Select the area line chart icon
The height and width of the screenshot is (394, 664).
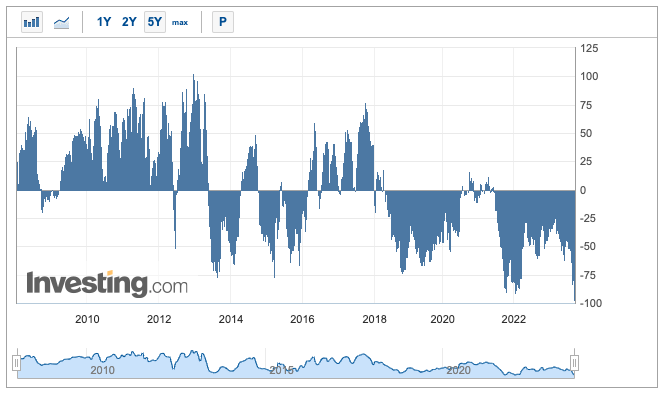pos(61,22)
